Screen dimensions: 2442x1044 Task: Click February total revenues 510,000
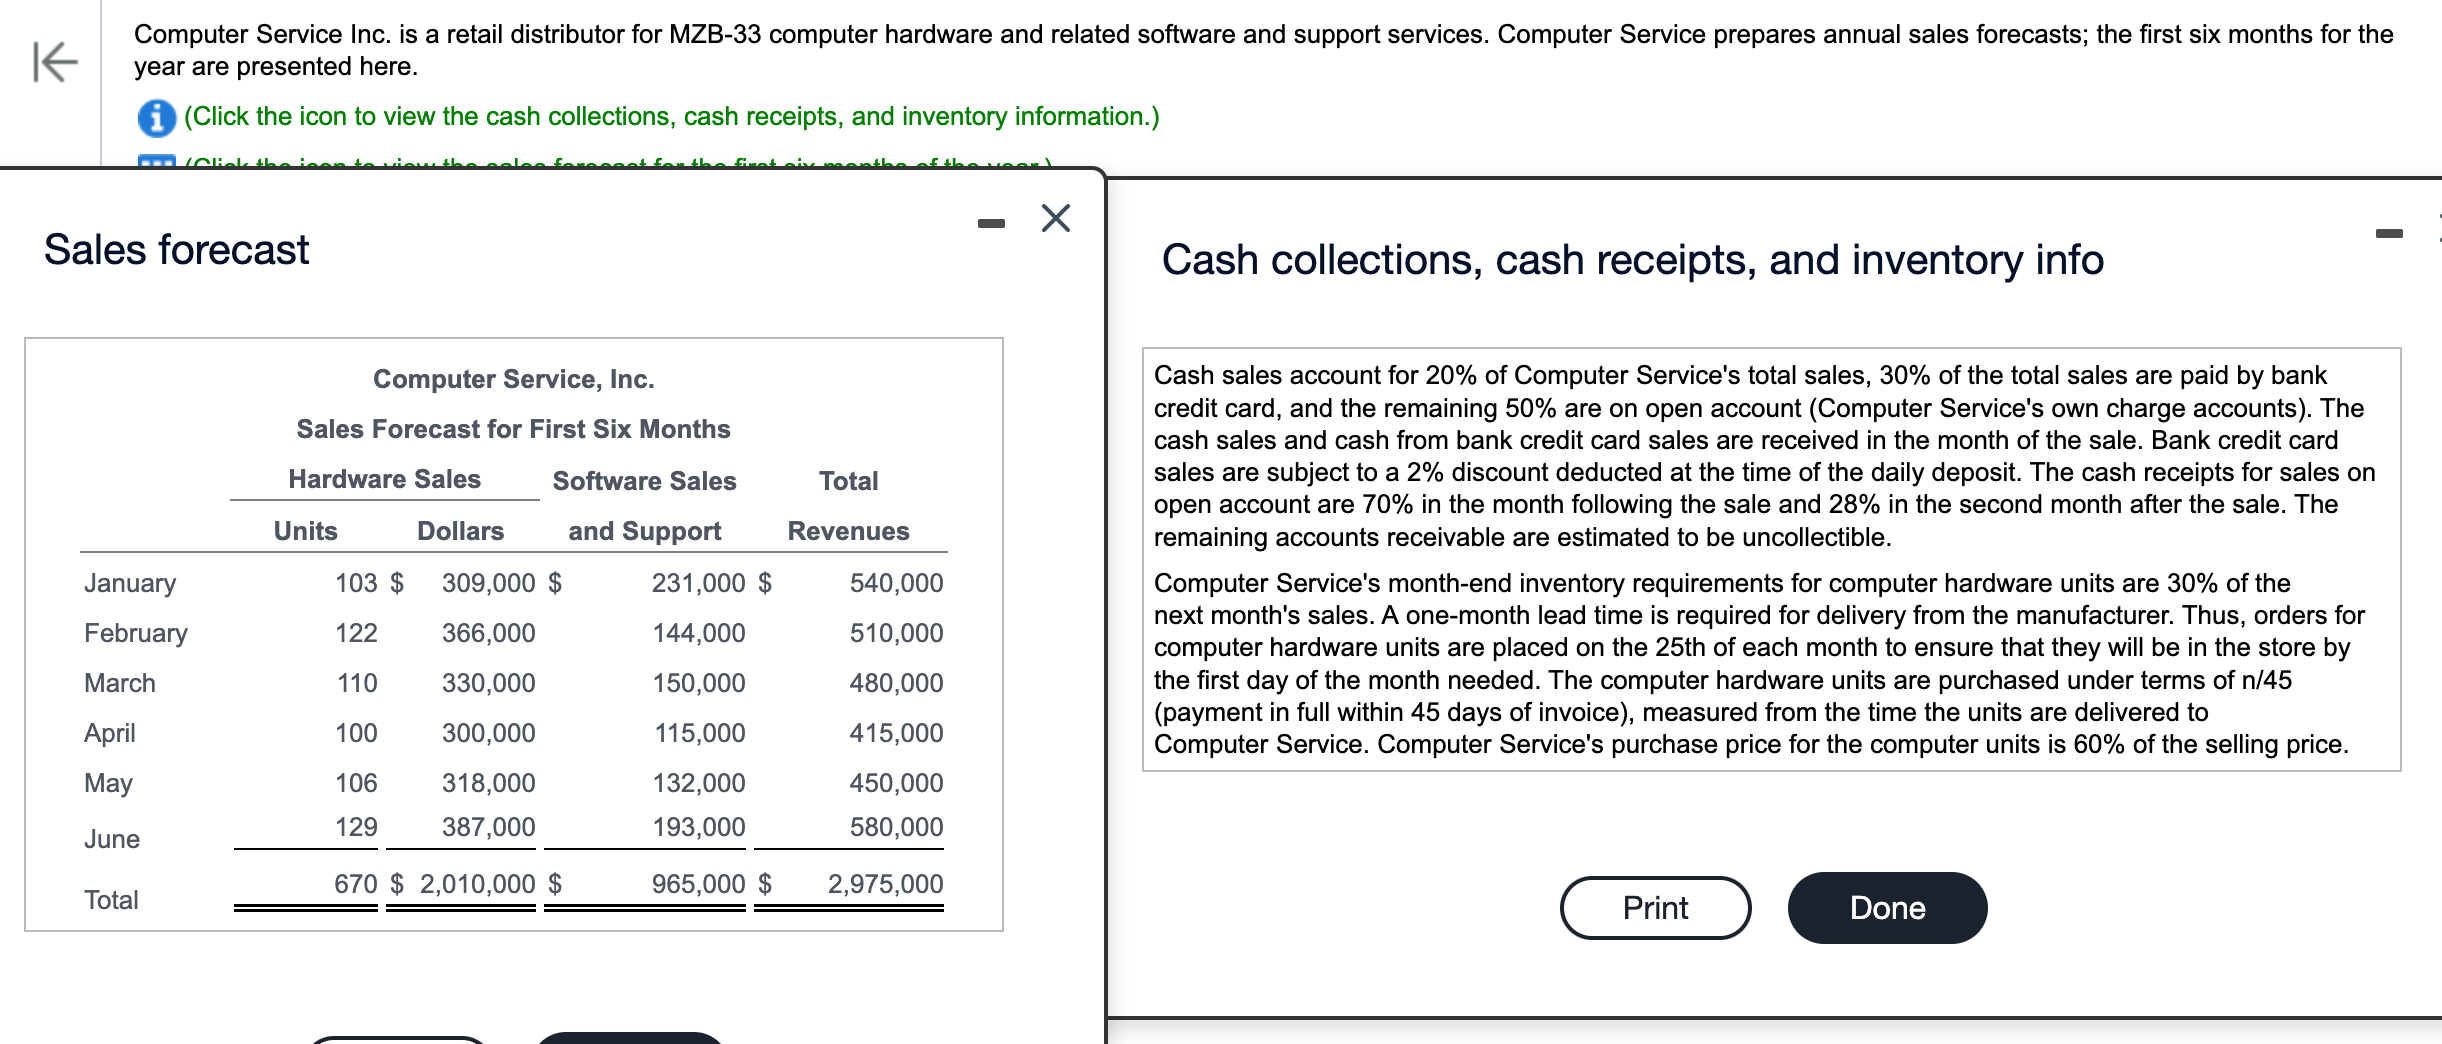897,633
